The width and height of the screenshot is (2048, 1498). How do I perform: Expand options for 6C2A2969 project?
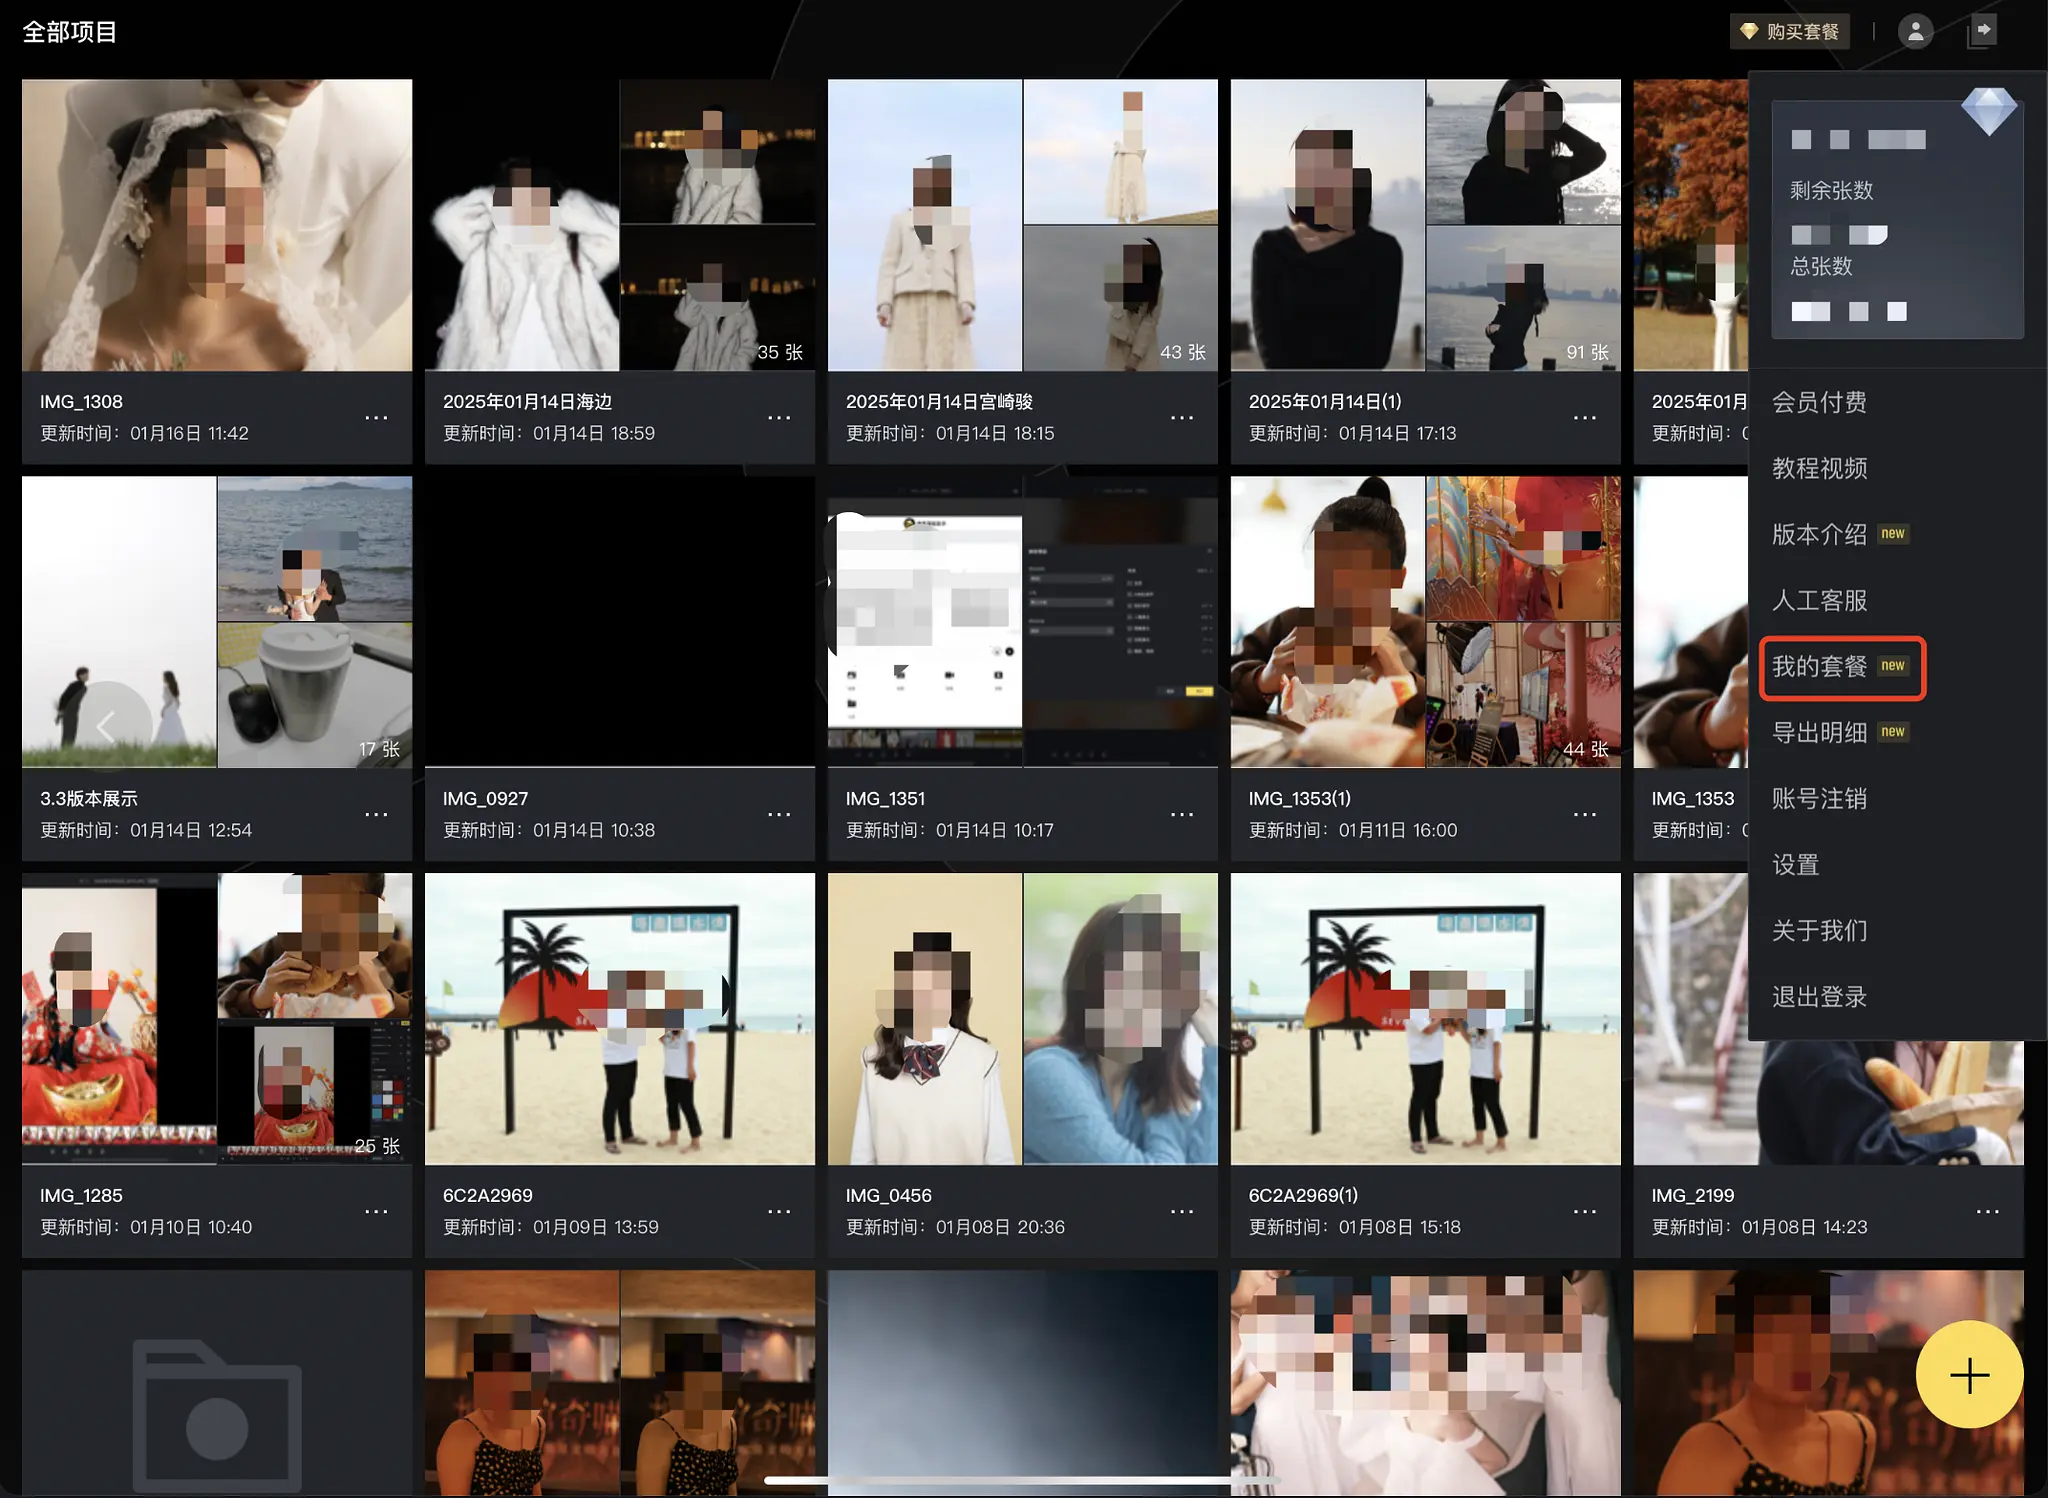click(x=779, y=1211)
